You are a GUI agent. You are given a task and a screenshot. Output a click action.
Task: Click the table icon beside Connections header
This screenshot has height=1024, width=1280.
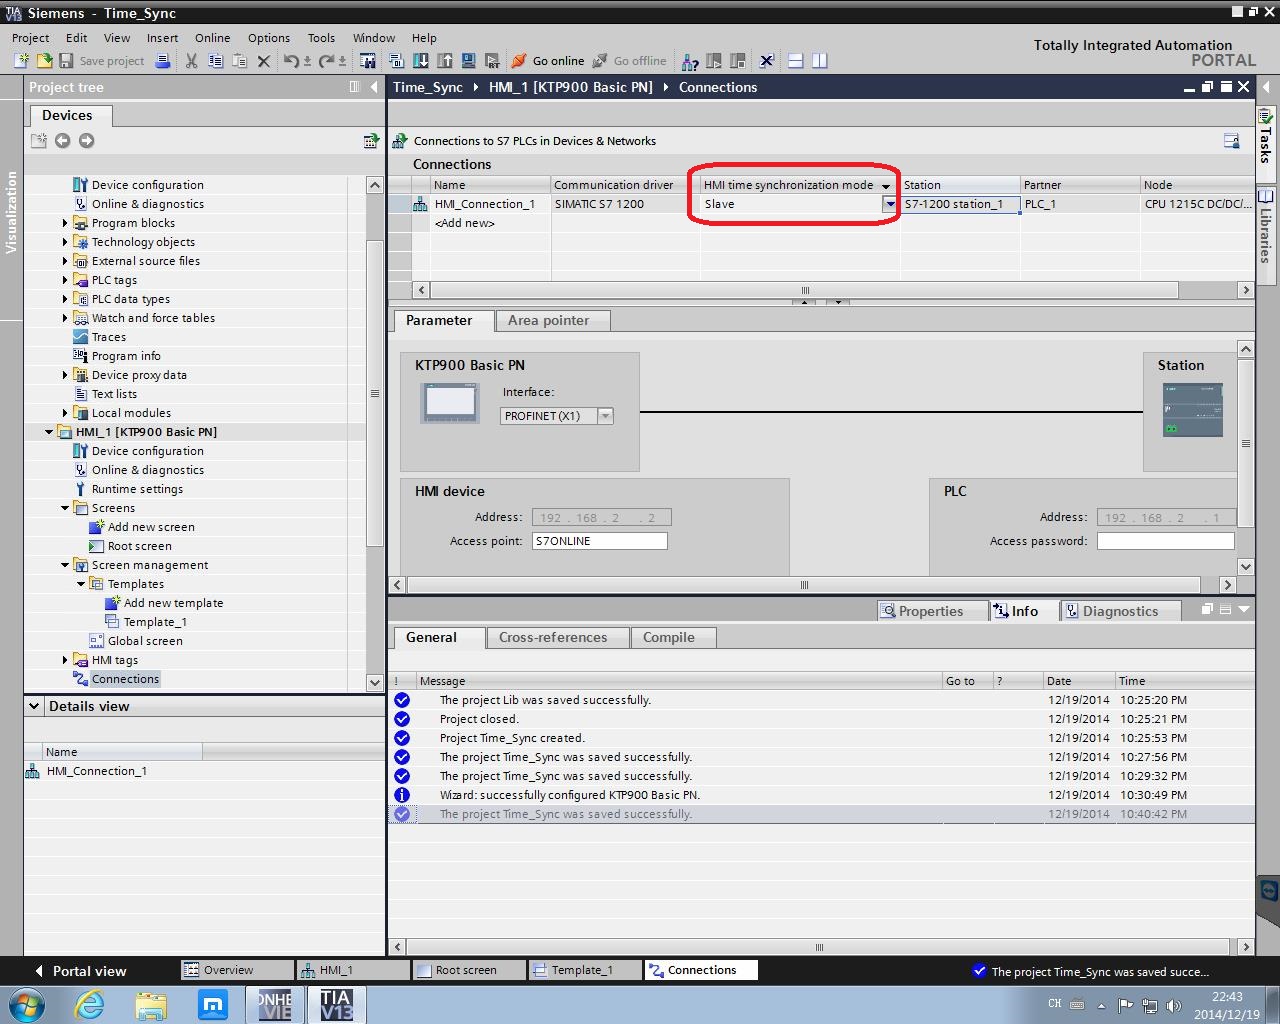[x=1231, y=141]
